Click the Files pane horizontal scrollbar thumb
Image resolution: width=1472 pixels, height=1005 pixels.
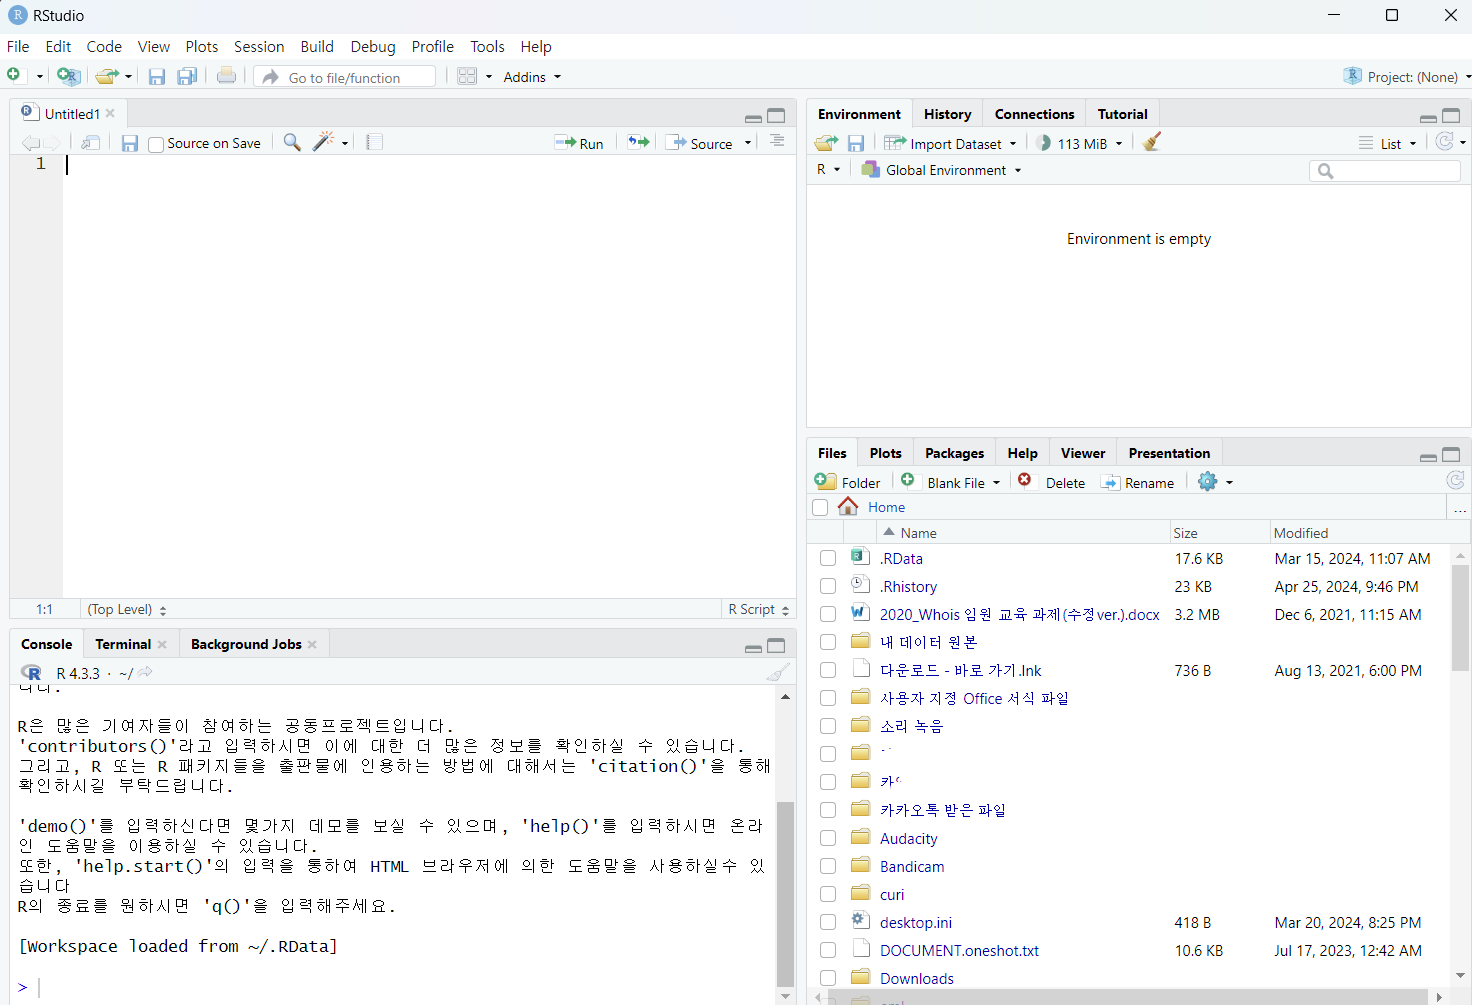(x=1127, y=997)
